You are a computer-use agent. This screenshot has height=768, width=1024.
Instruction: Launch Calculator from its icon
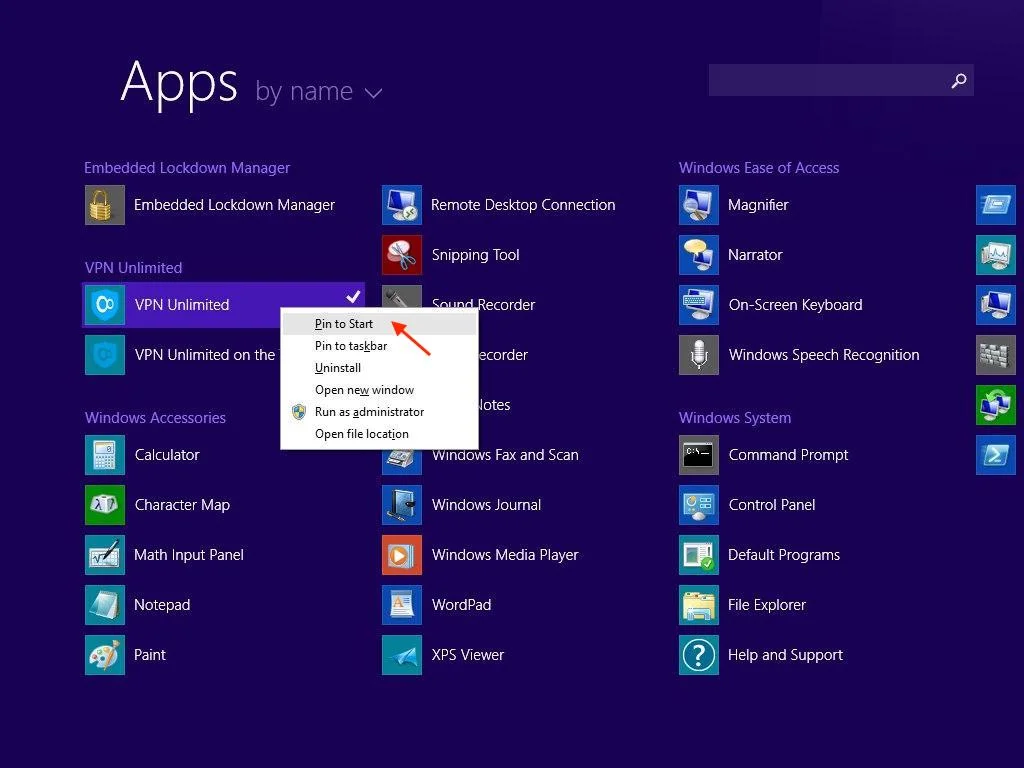105,455
